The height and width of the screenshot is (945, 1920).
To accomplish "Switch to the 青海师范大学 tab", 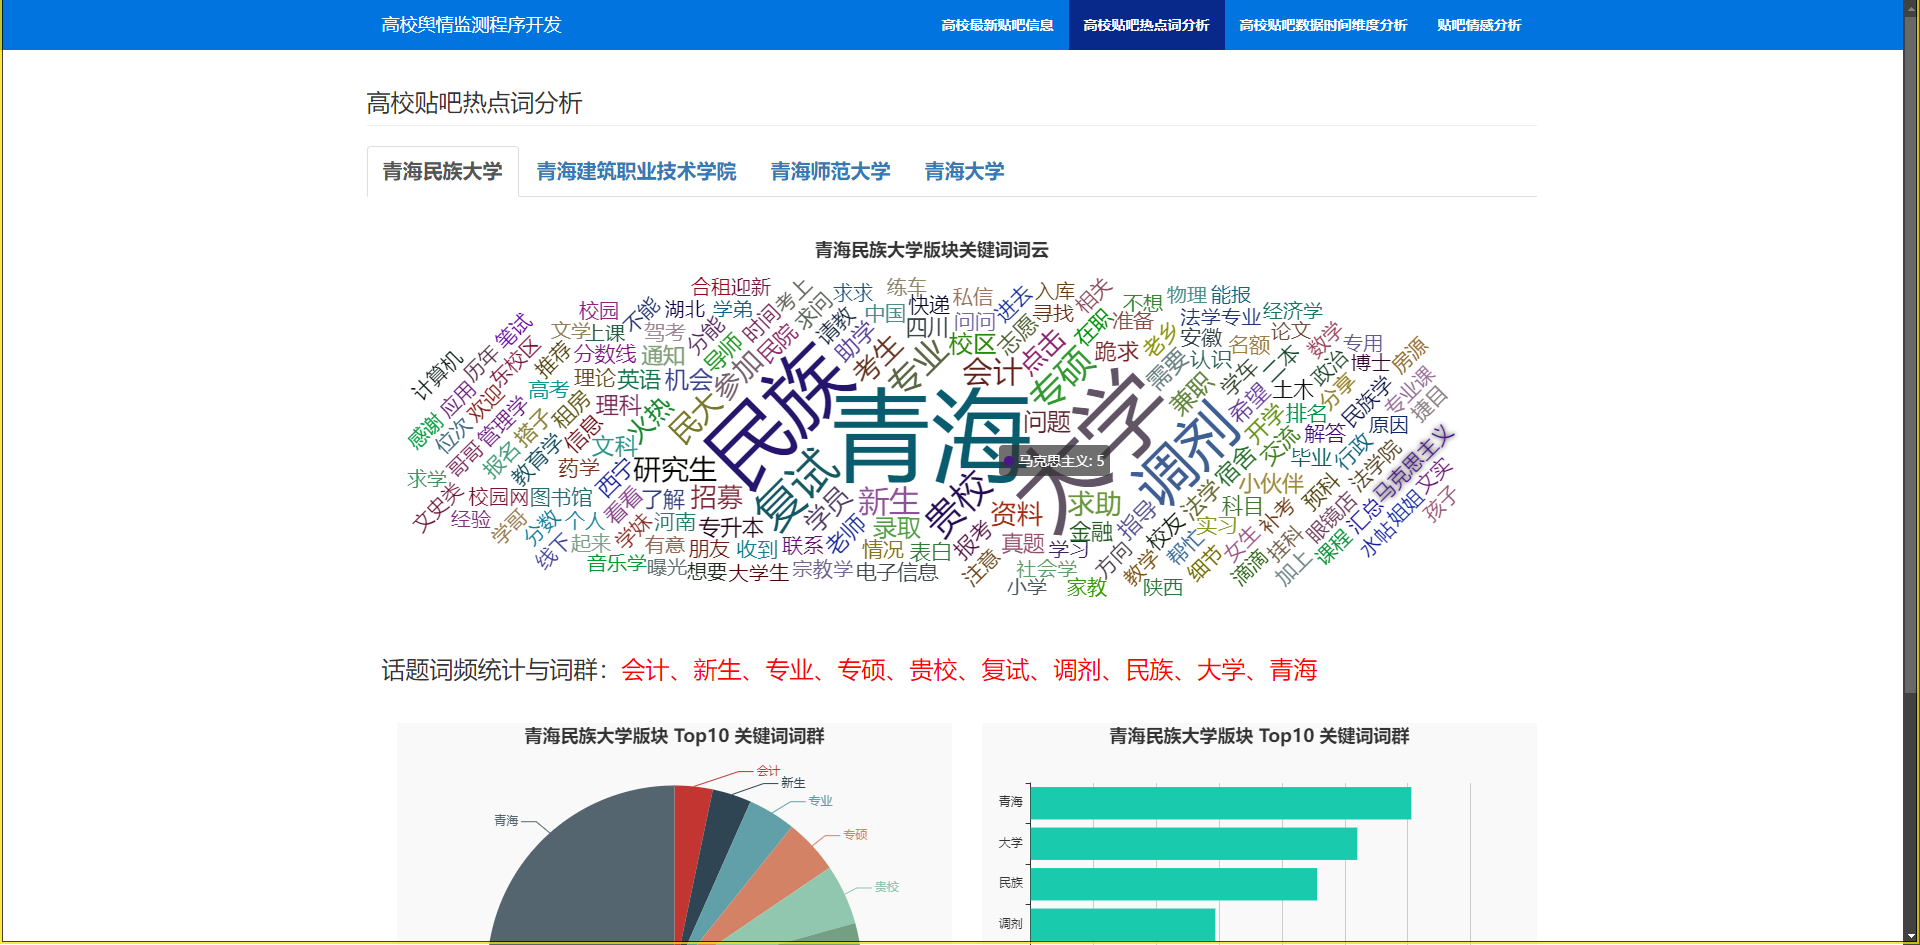I will coord(830,171).
